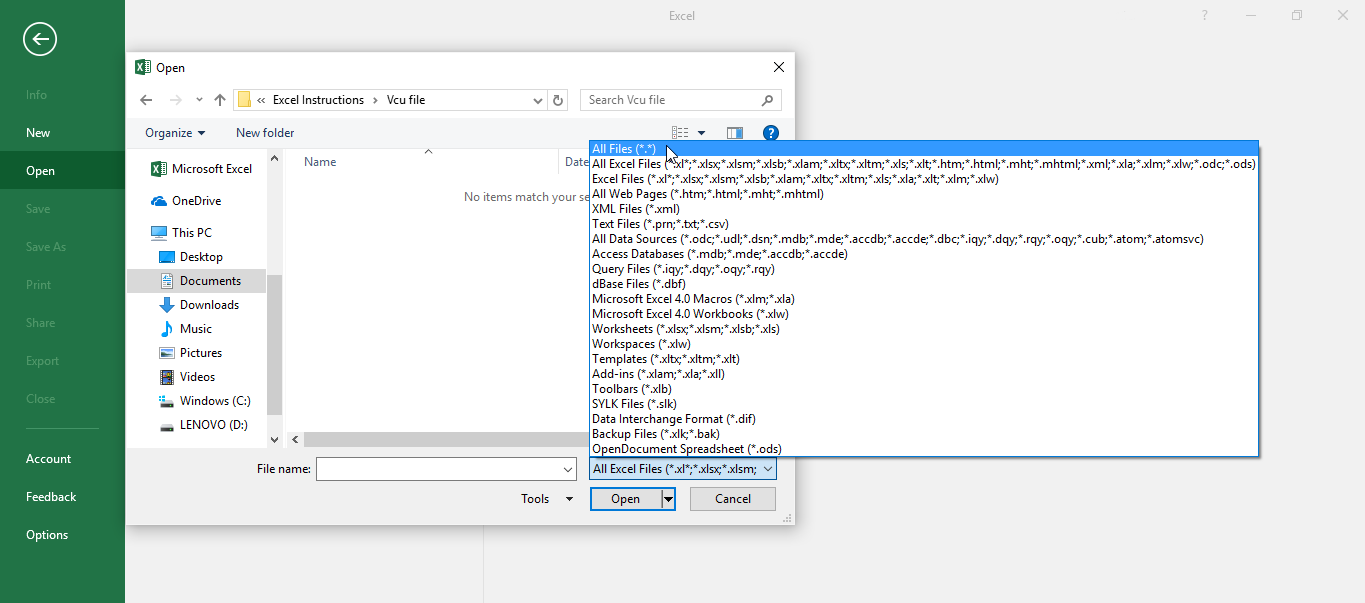Collapse the file type combo box
This screenshot has width=1365, height=603.
[x=767, y=469]
